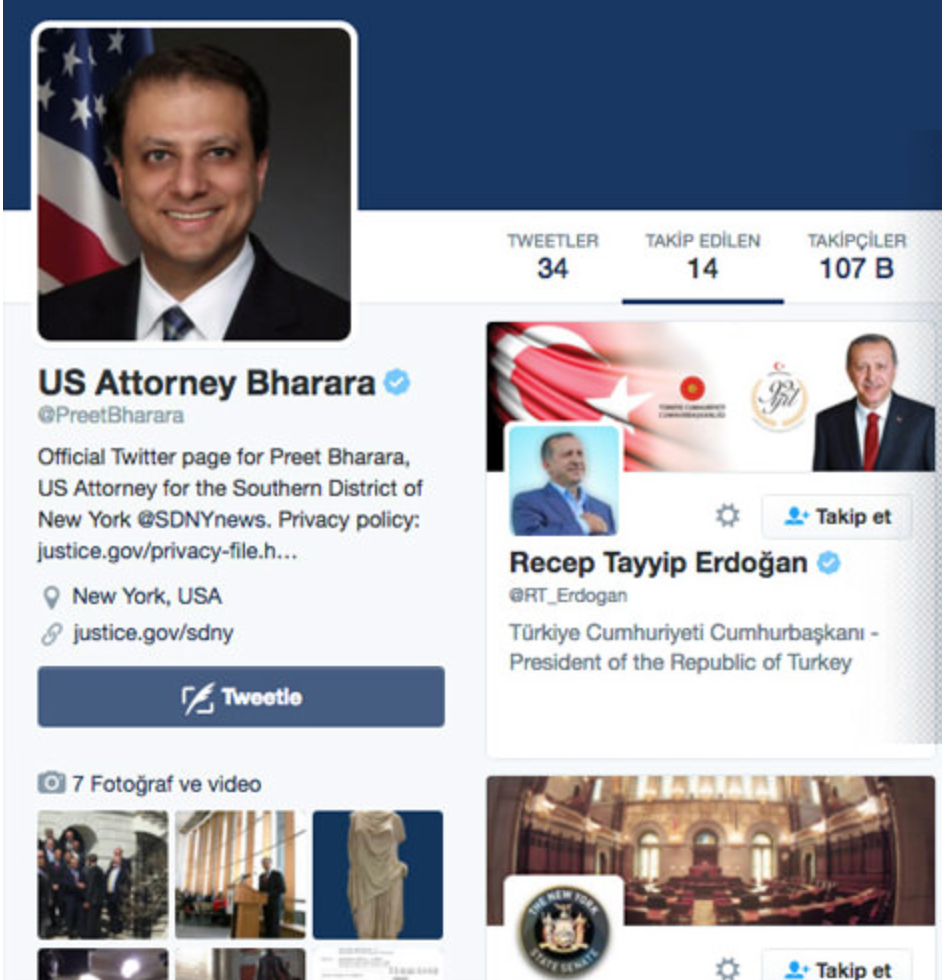Click gear icon on NY State Senate card
The image size is (942, 980).
727,969
